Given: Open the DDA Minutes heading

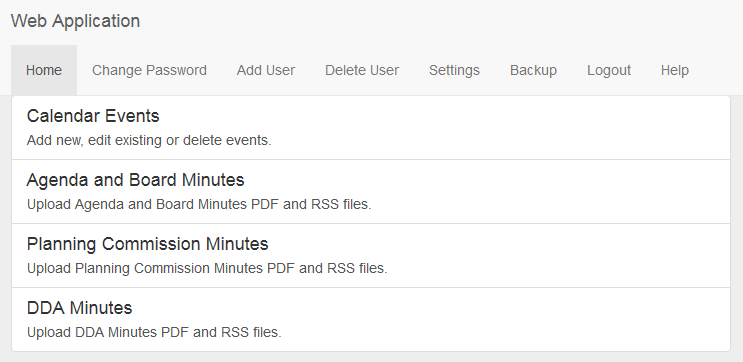Looking at the screenshot, I should click(x=80, y=308).
